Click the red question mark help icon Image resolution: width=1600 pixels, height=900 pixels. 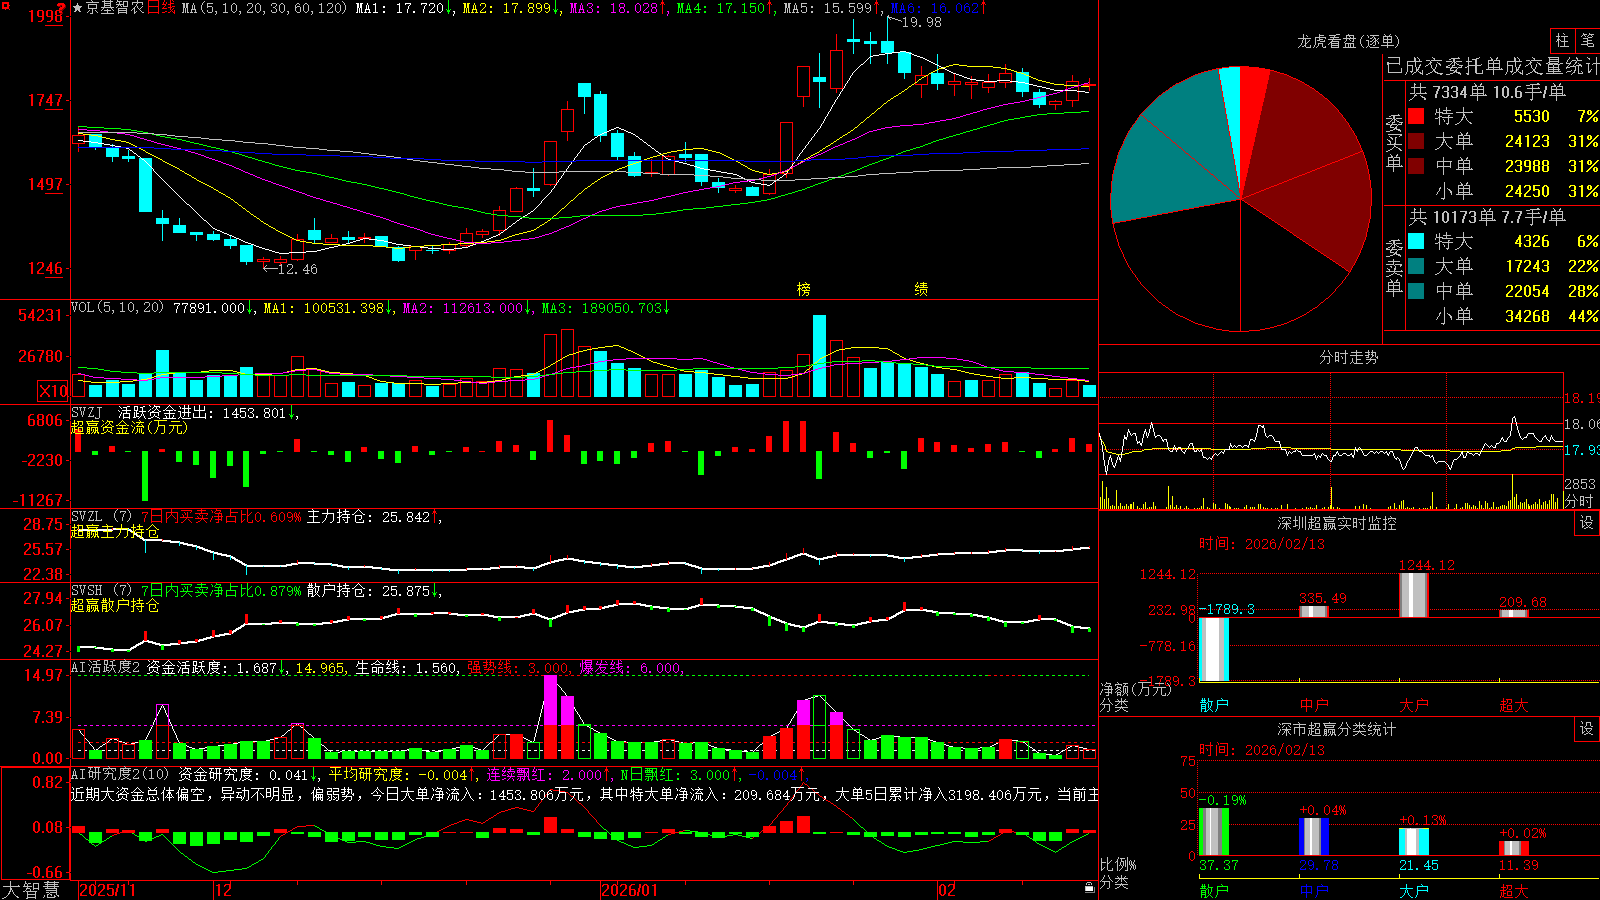point(62,6)
